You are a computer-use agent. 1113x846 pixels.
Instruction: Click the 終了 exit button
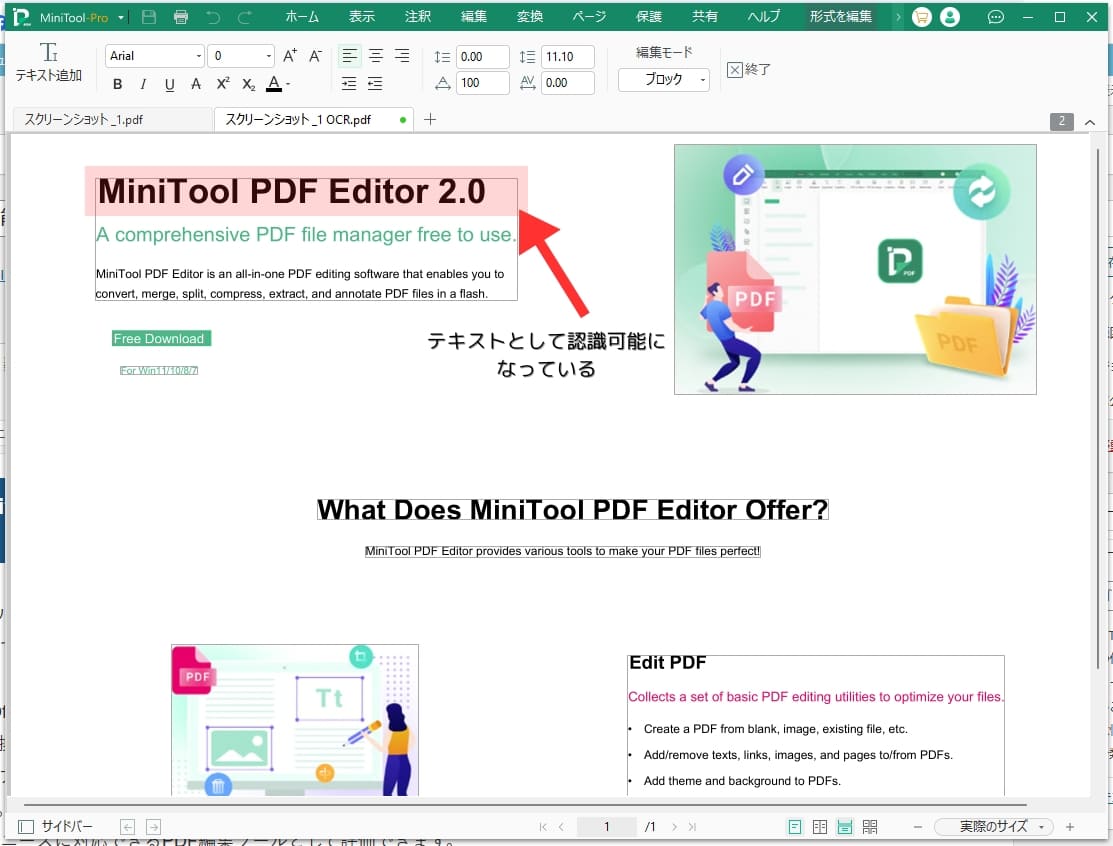coord(749,70)
